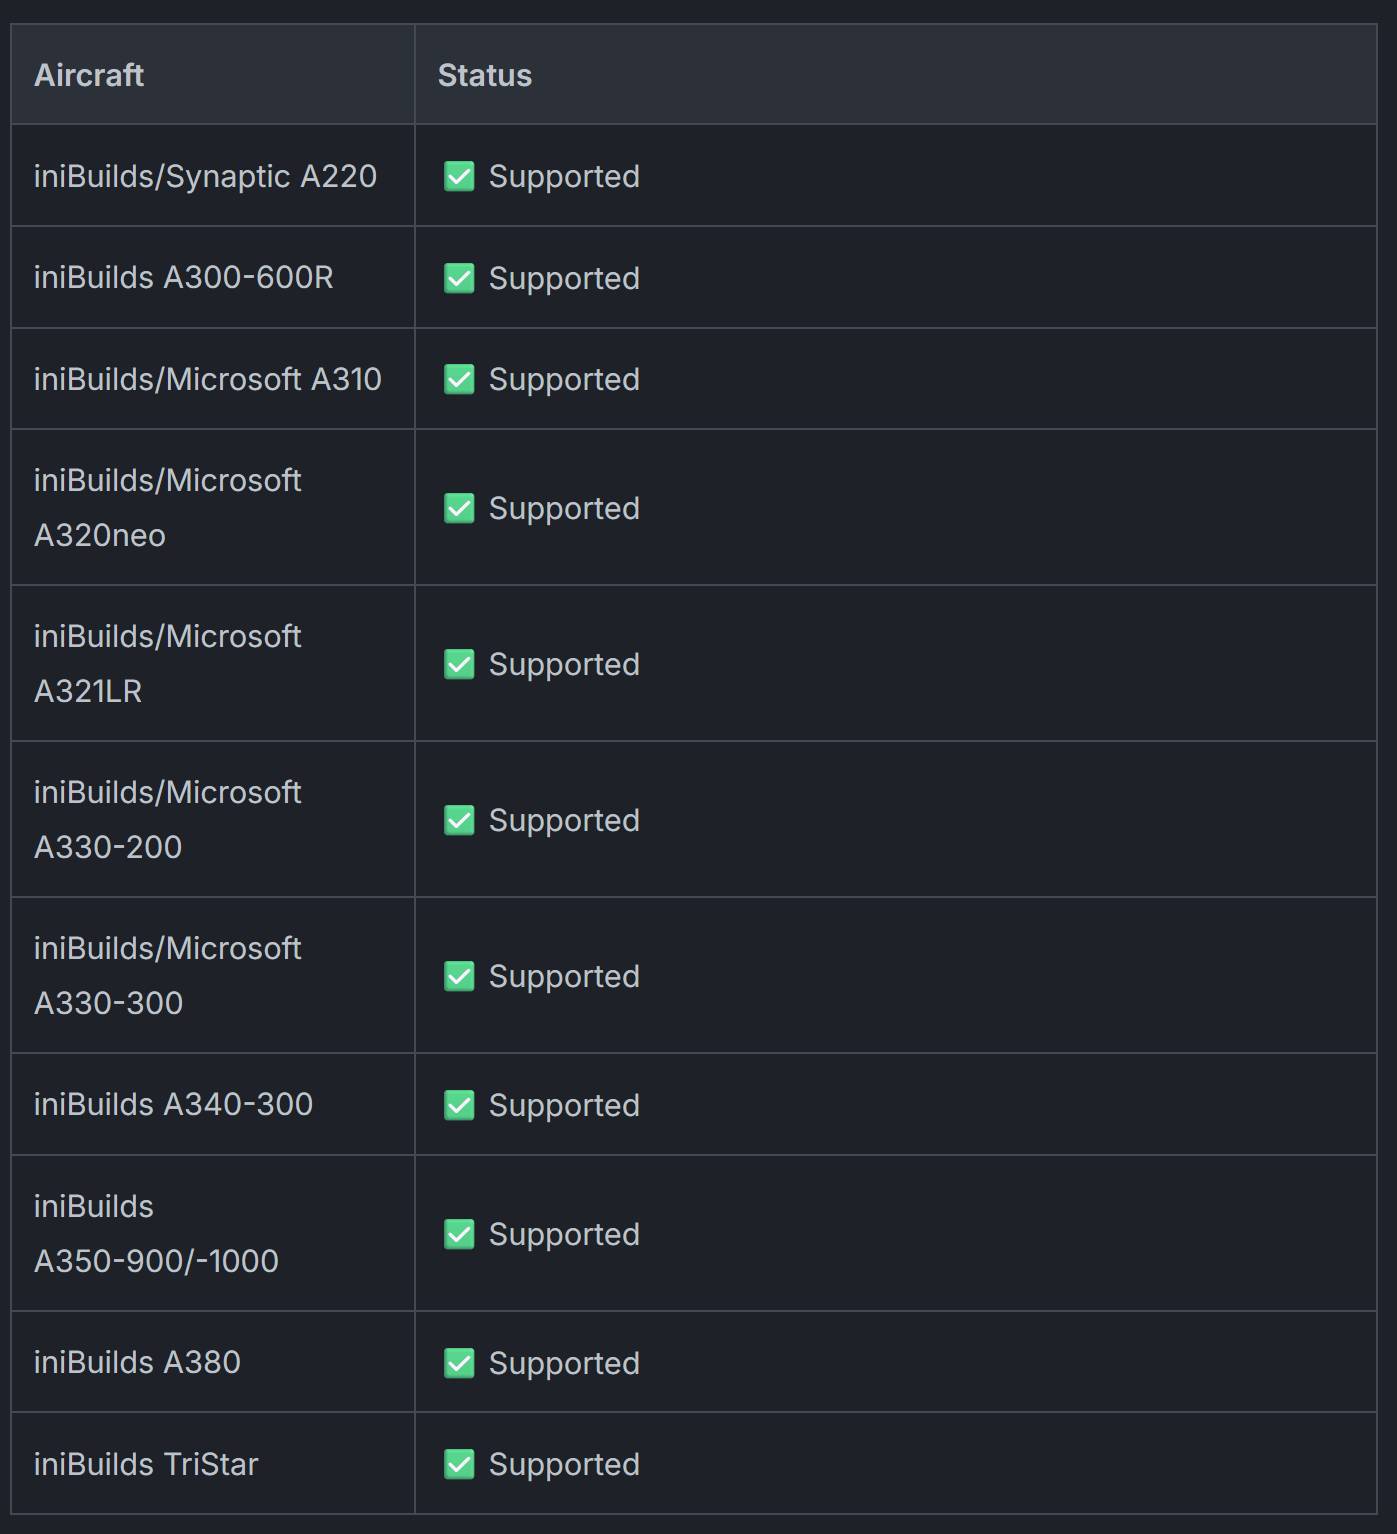Select the checkmark icon for iniBuilds TriStar
1397x1534 pixels.
(x=459, y=1464)
